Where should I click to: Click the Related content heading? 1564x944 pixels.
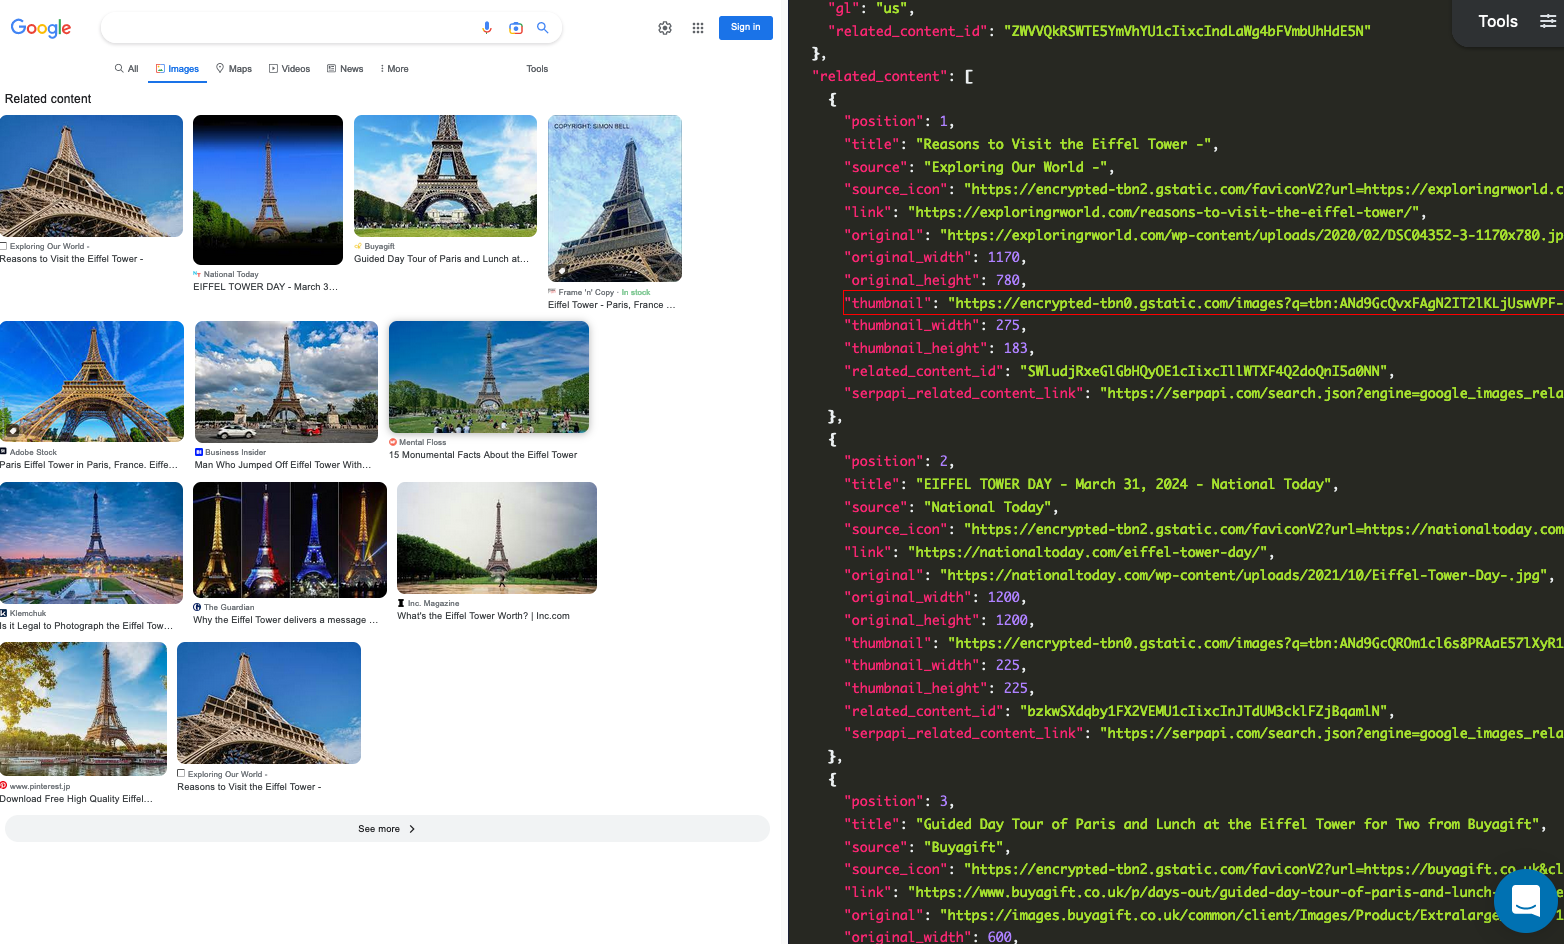48,99
